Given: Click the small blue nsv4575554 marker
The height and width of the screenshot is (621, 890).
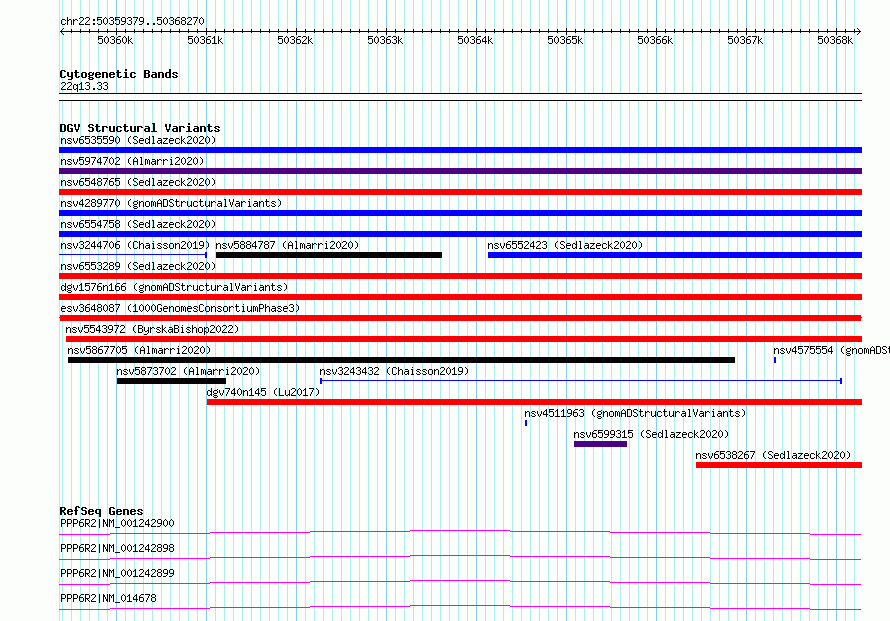Looking at the screenshot, I should (775, 360).
